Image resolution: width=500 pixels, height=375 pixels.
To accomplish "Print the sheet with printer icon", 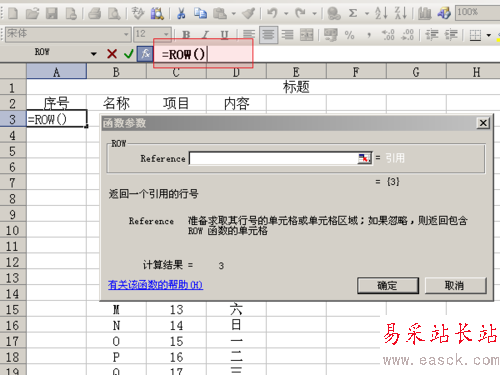I will [95, 13].
